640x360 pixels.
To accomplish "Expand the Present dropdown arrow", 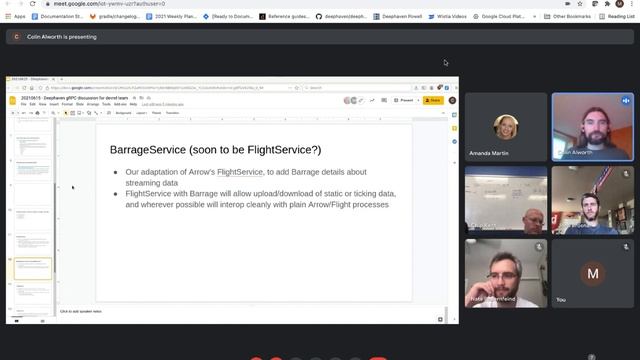I will point(418,100).
